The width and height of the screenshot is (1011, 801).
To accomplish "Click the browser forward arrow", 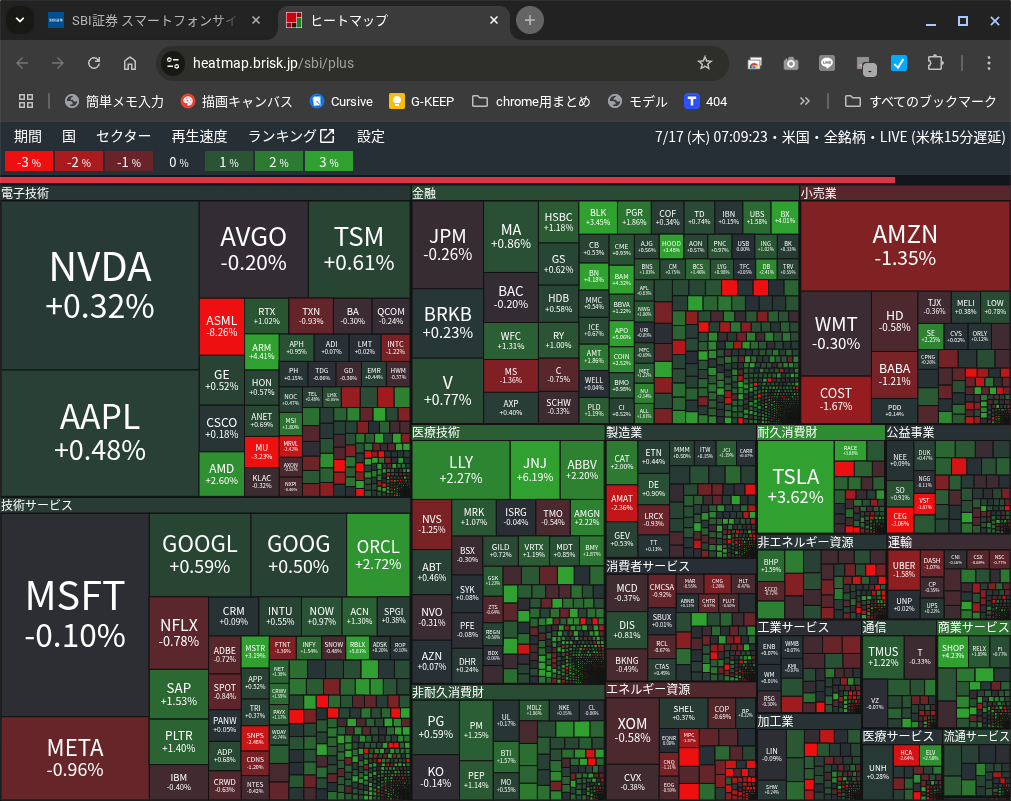I will pos(58,63).
